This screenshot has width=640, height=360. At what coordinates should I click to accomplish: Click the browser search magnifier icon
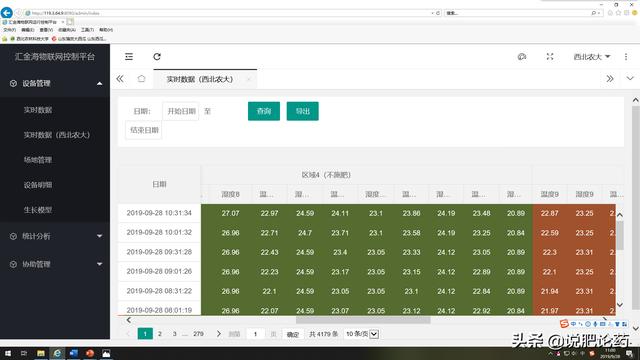[x=594, y=13]
